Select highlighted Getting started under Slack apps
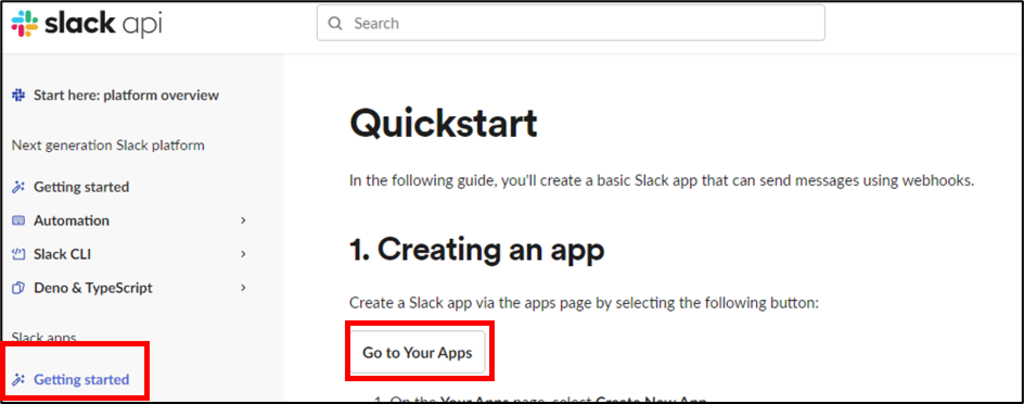The image size is (1024, 404). 81,379
